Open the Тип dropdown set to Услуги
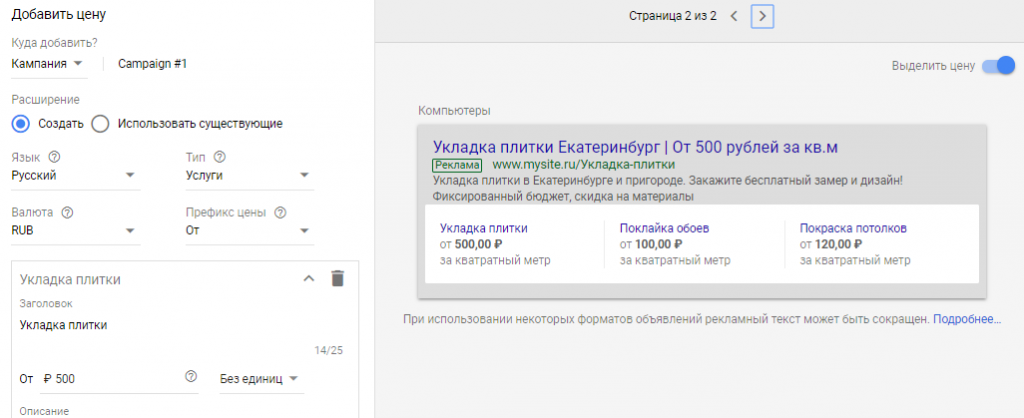 tap(249, 176)
